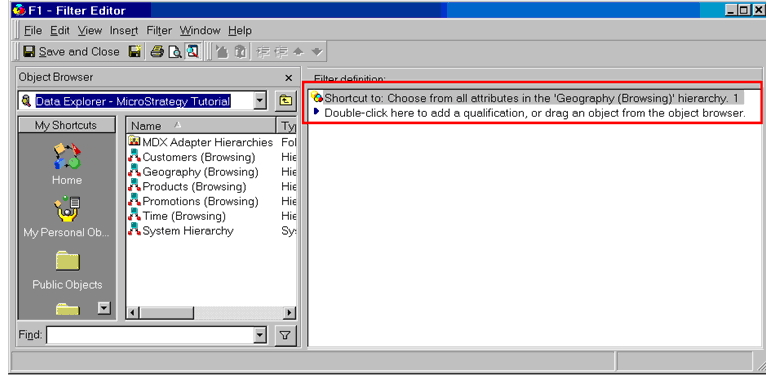
Task: Click the greyed-out move up arrow icon
Action: pyautogui.click(x=298, y=51)
